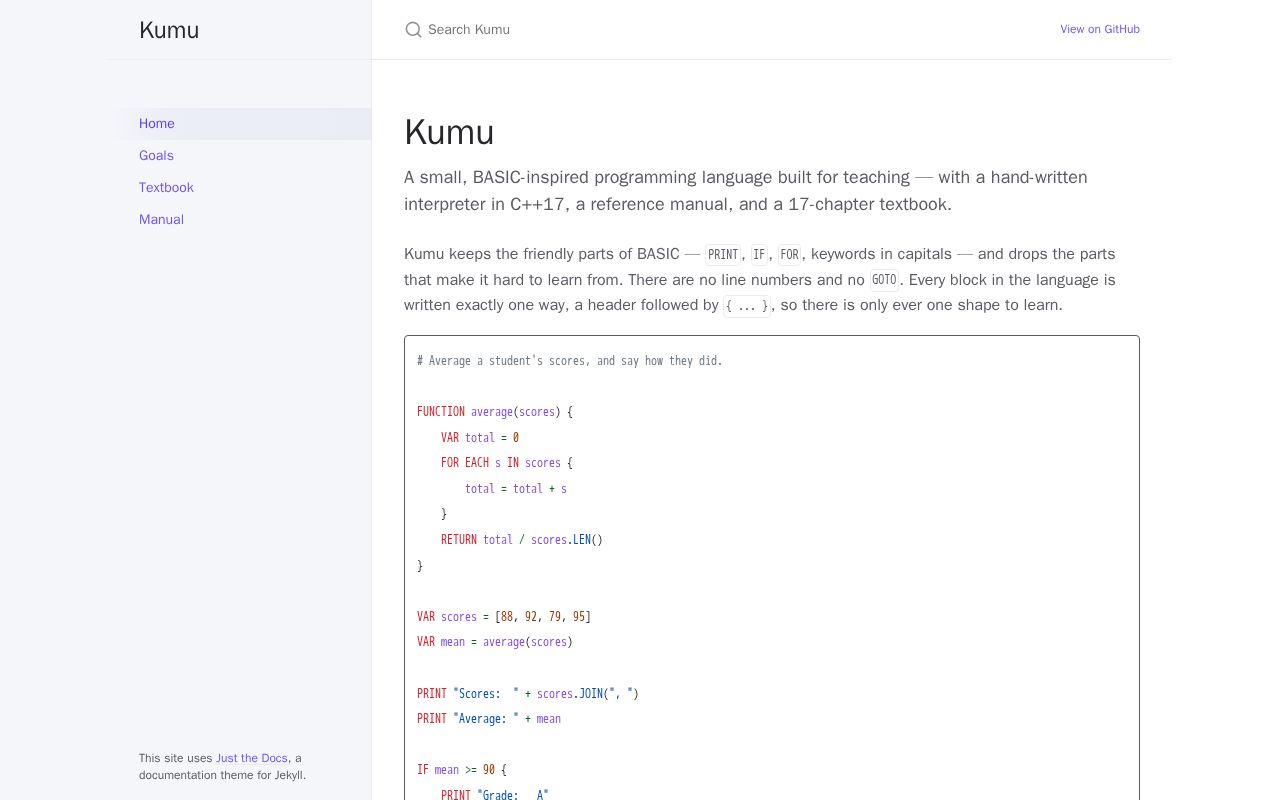Click the 'FUNCTION average(scores) {' code line

[495, 412]
